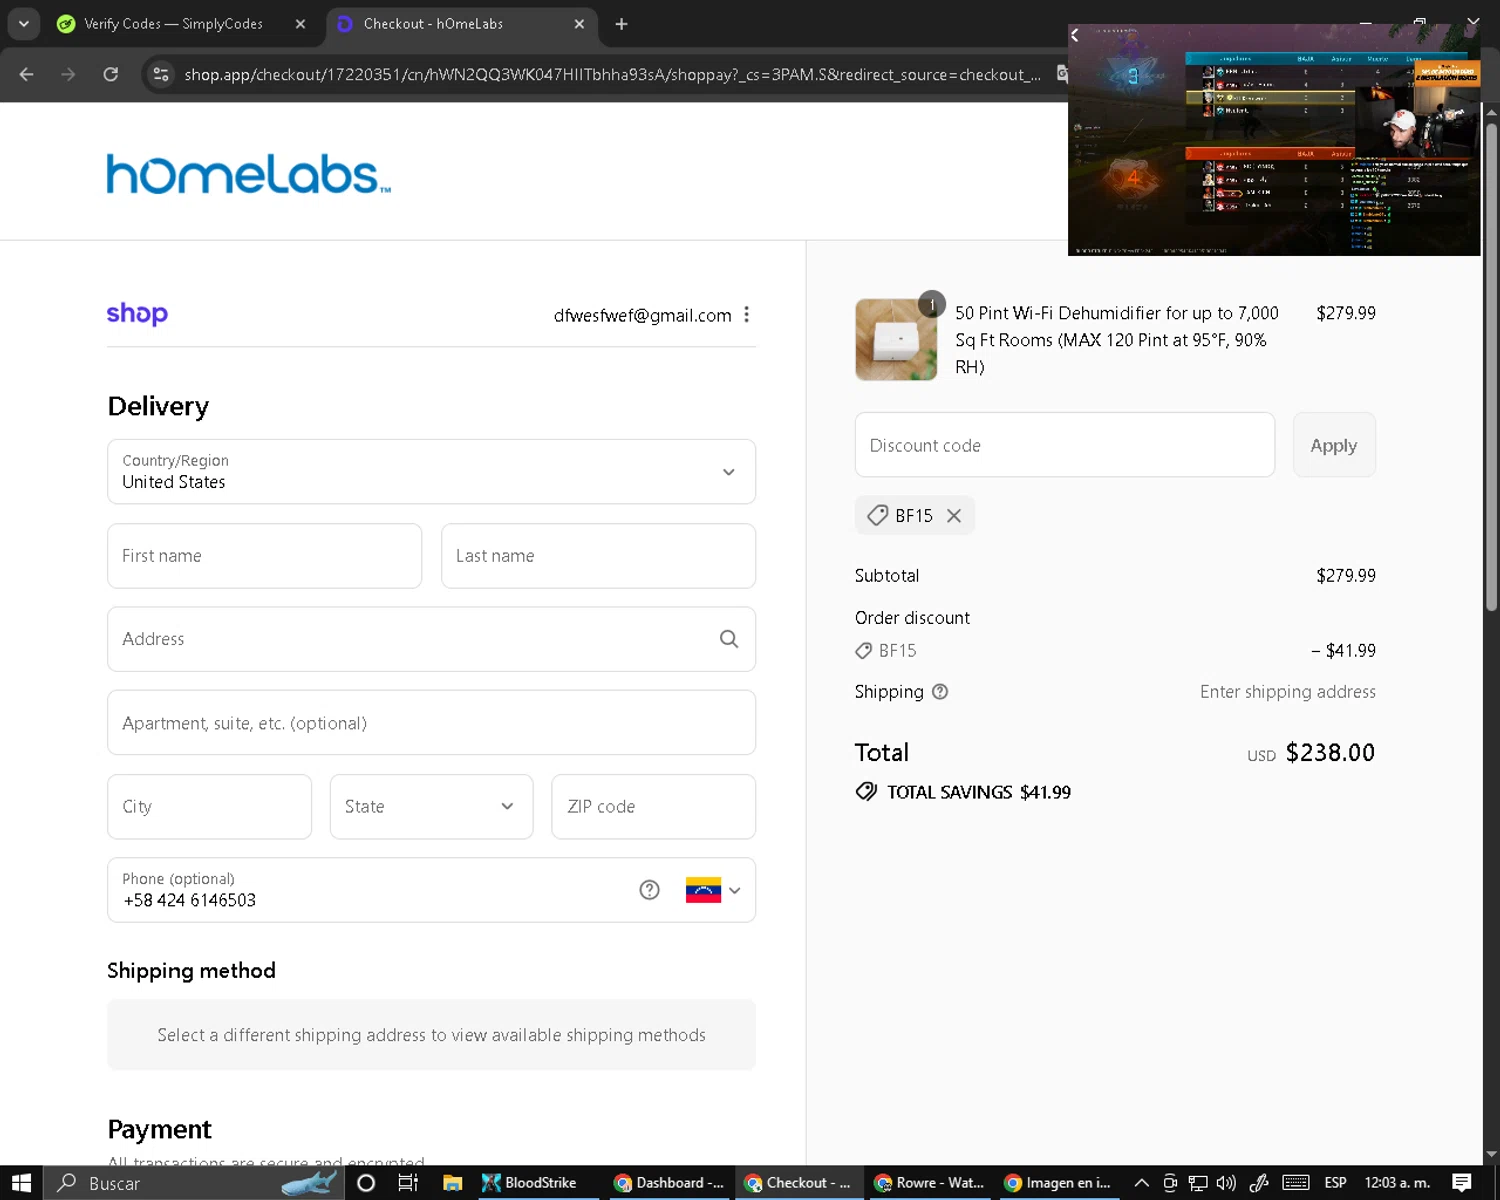
Task: Click the dehumidifier product thumbnail
Action: tap(896, 340)
